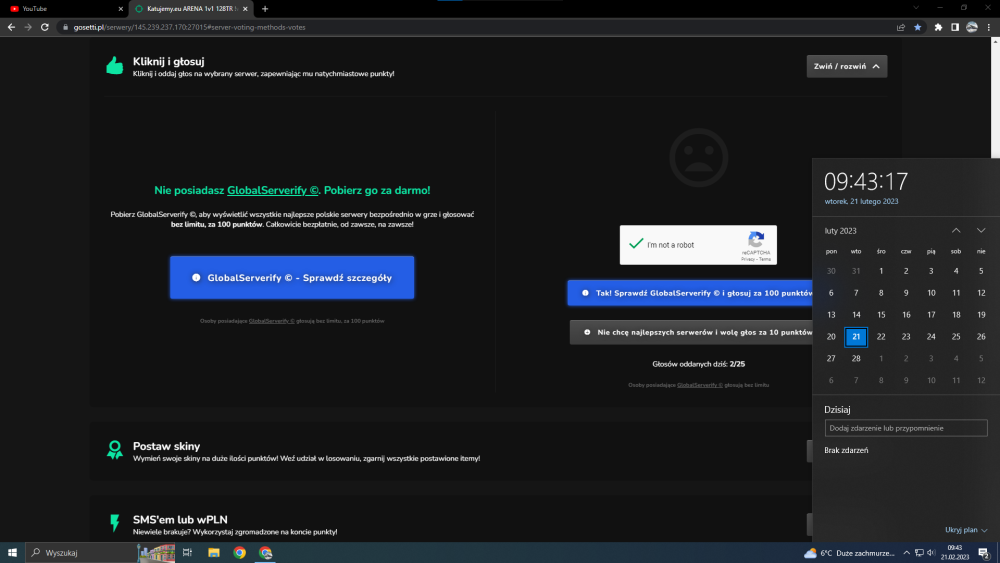Open the weather widget showing 6°C
The height and width of the screenshot is (563, 1000).
(x=849, y=553)
